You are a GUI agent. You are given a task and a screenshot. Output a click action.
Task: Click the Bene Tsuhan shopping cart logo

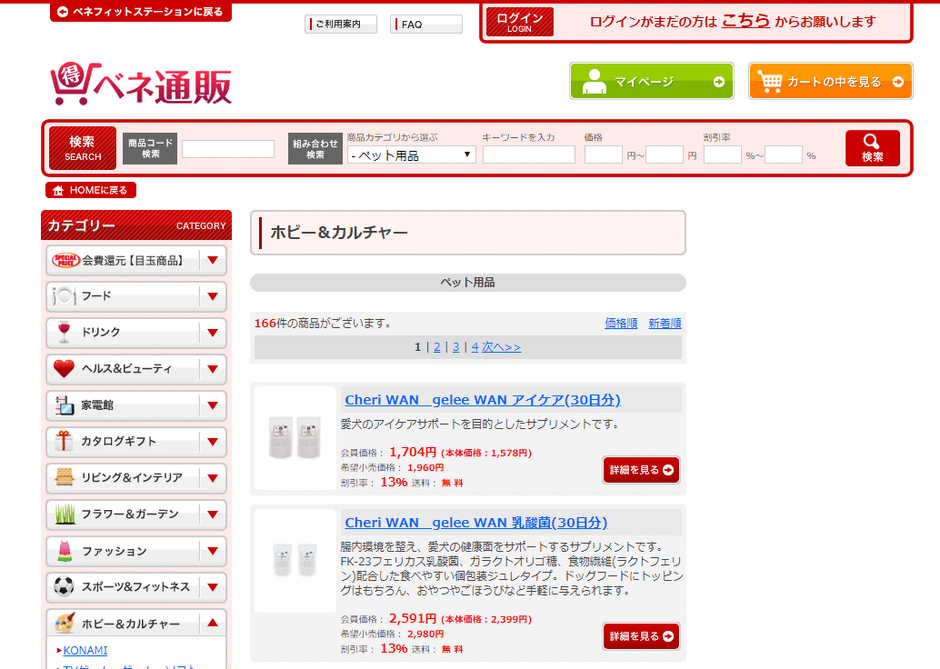(x=141, y=86)
